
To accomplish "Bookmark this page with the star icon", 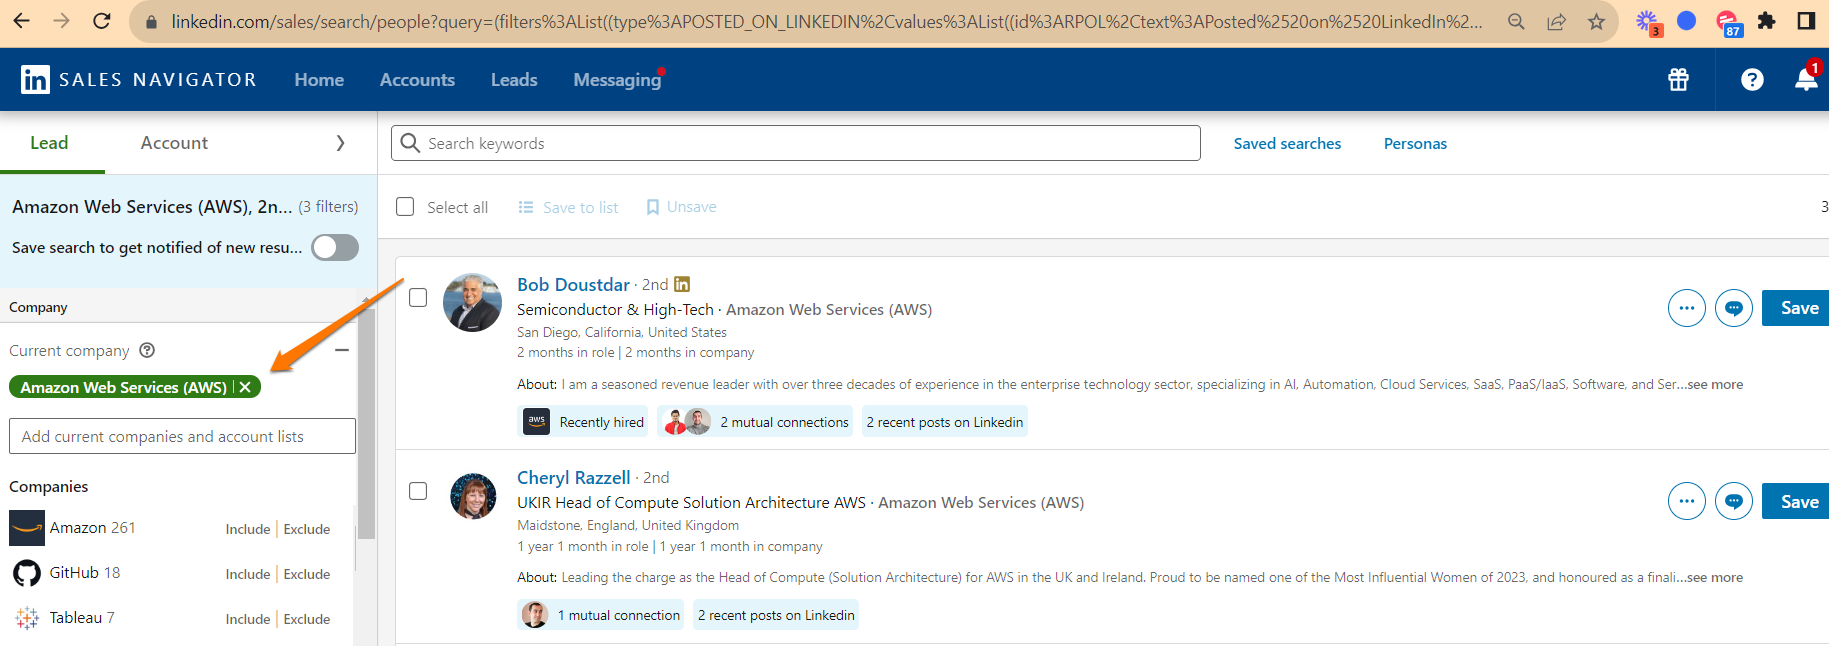I will (x=1596, y=21).
